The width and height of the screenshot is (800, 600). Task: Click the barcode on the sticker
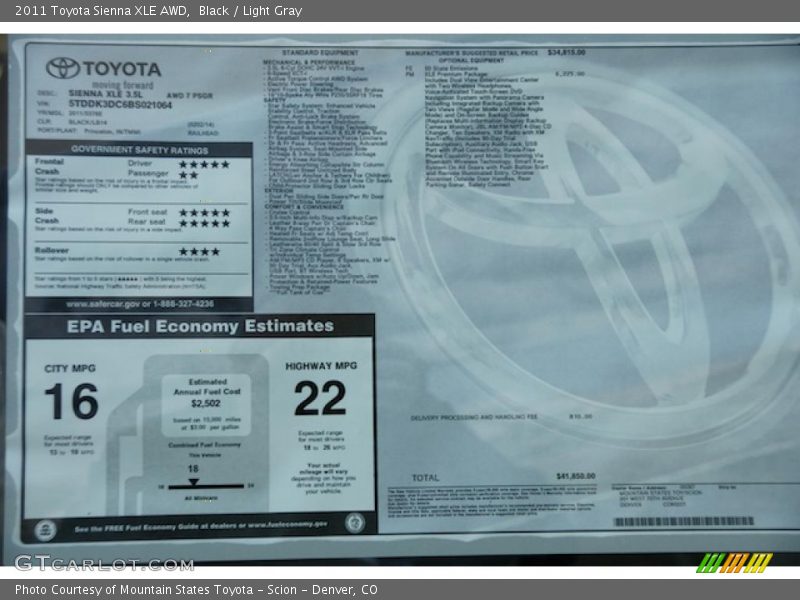pyautogui.click(x=683, y=521)
